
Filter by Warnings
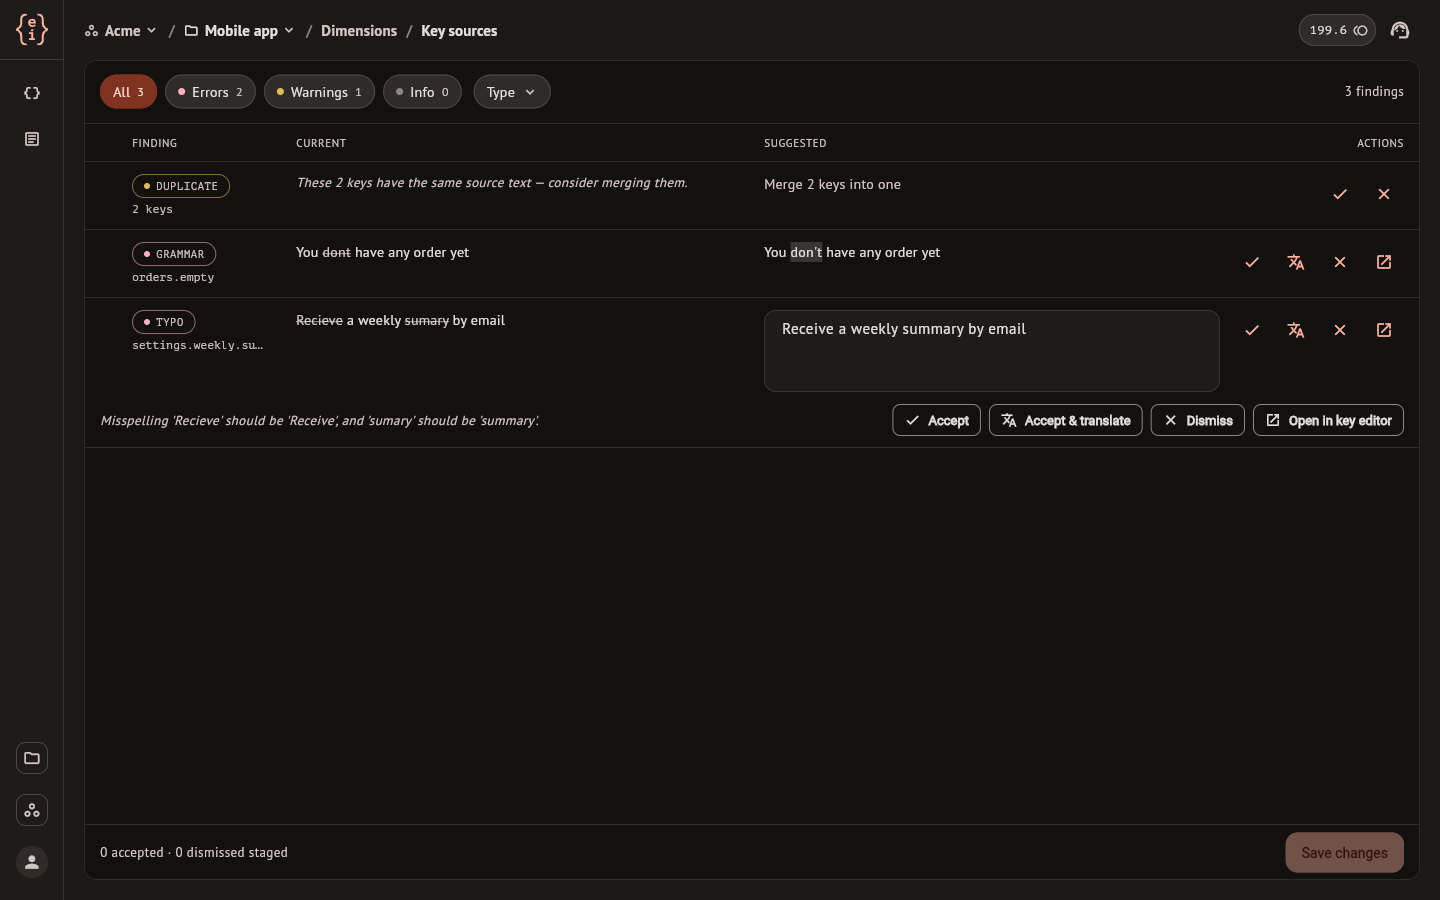click(319, 92)
